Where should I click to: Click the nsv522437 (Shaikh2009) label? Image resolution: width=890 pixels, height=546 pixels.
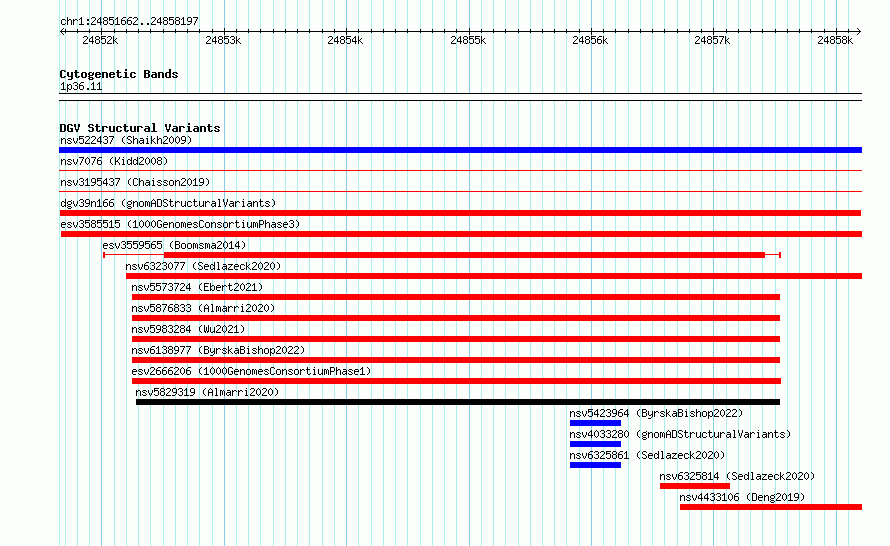(x=126, y=140)
